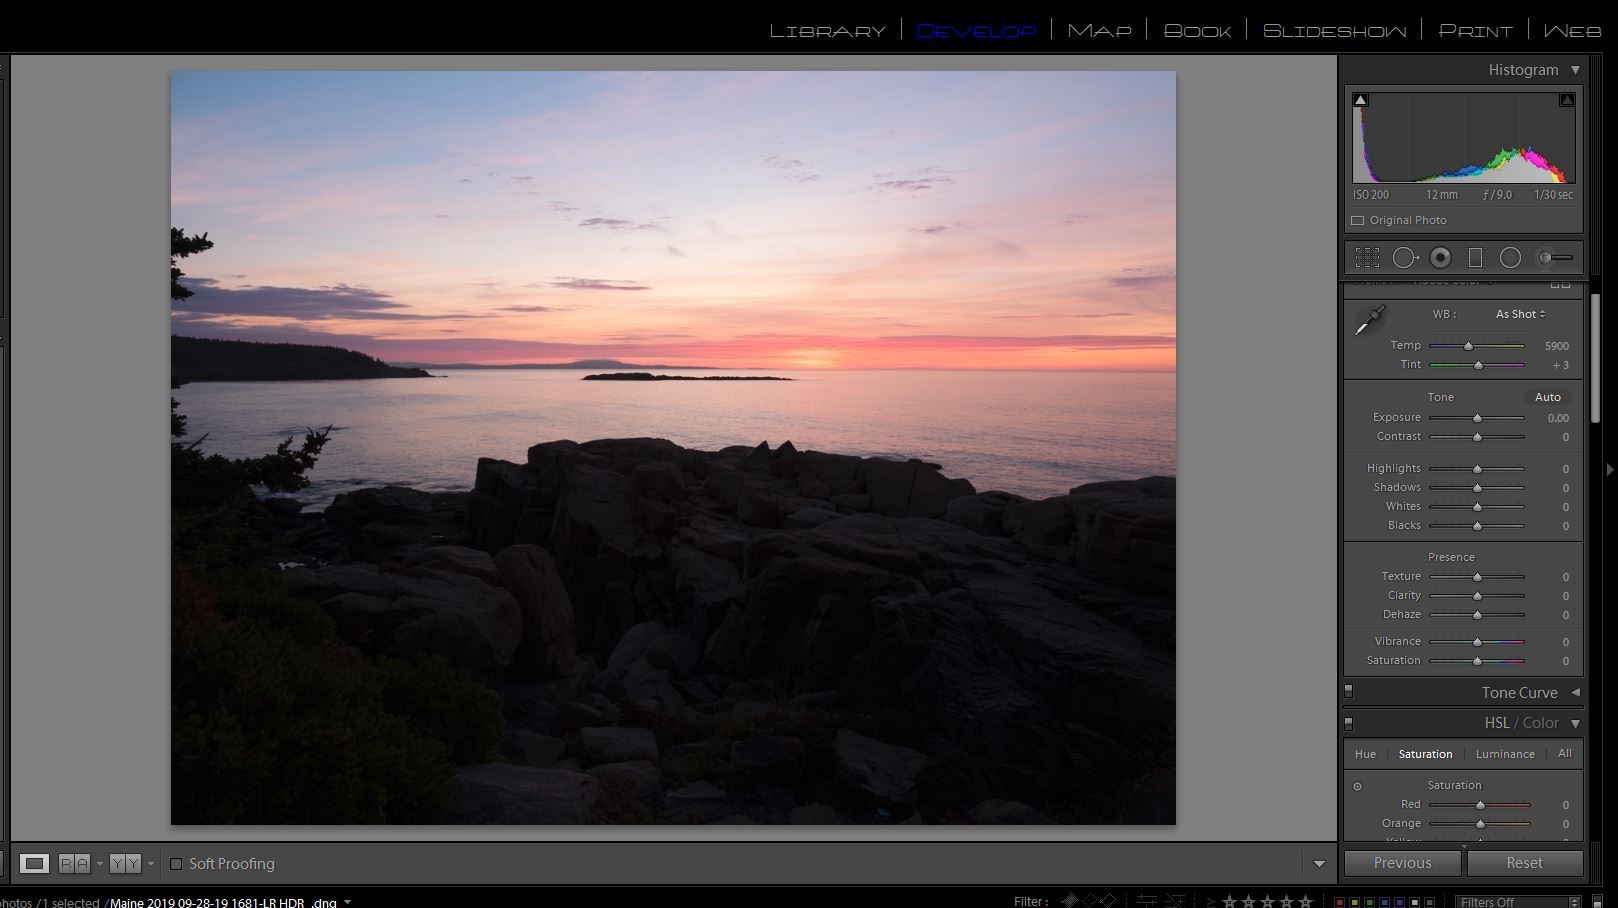1618x908 pixels.
Task: Activate the Spot Removal tool
Action: tap(1405, 258)
